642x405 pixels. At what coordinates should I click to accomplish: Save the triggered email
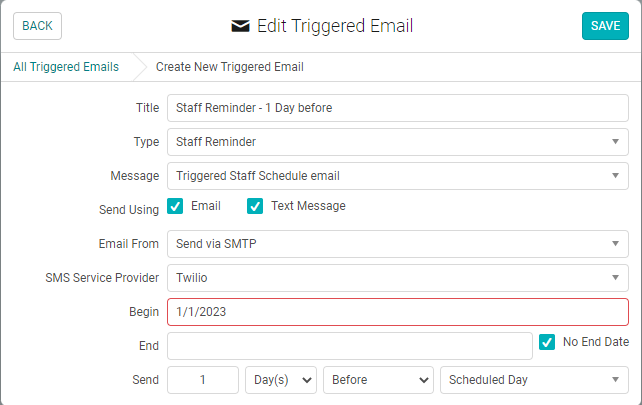coord(605,26)
